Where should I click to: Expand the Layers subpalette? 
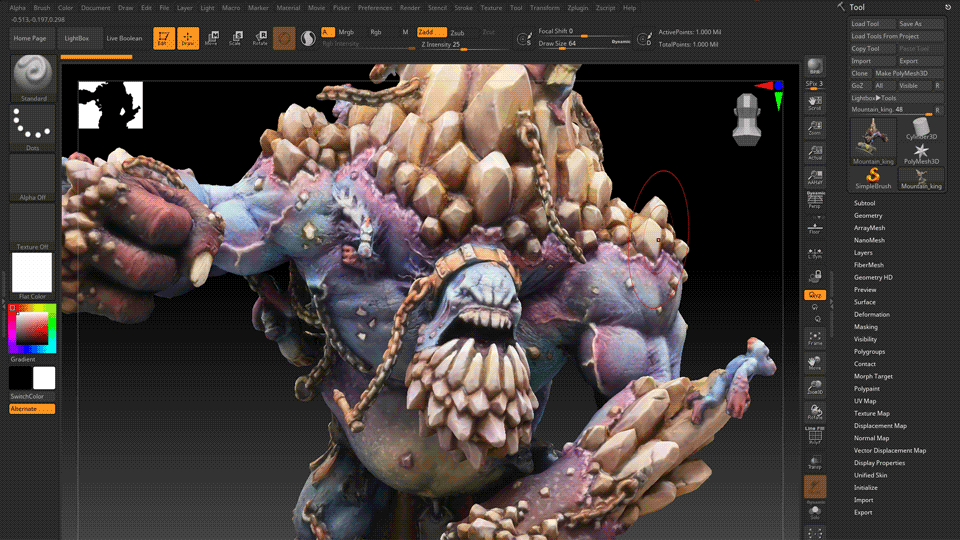(863, 253)
